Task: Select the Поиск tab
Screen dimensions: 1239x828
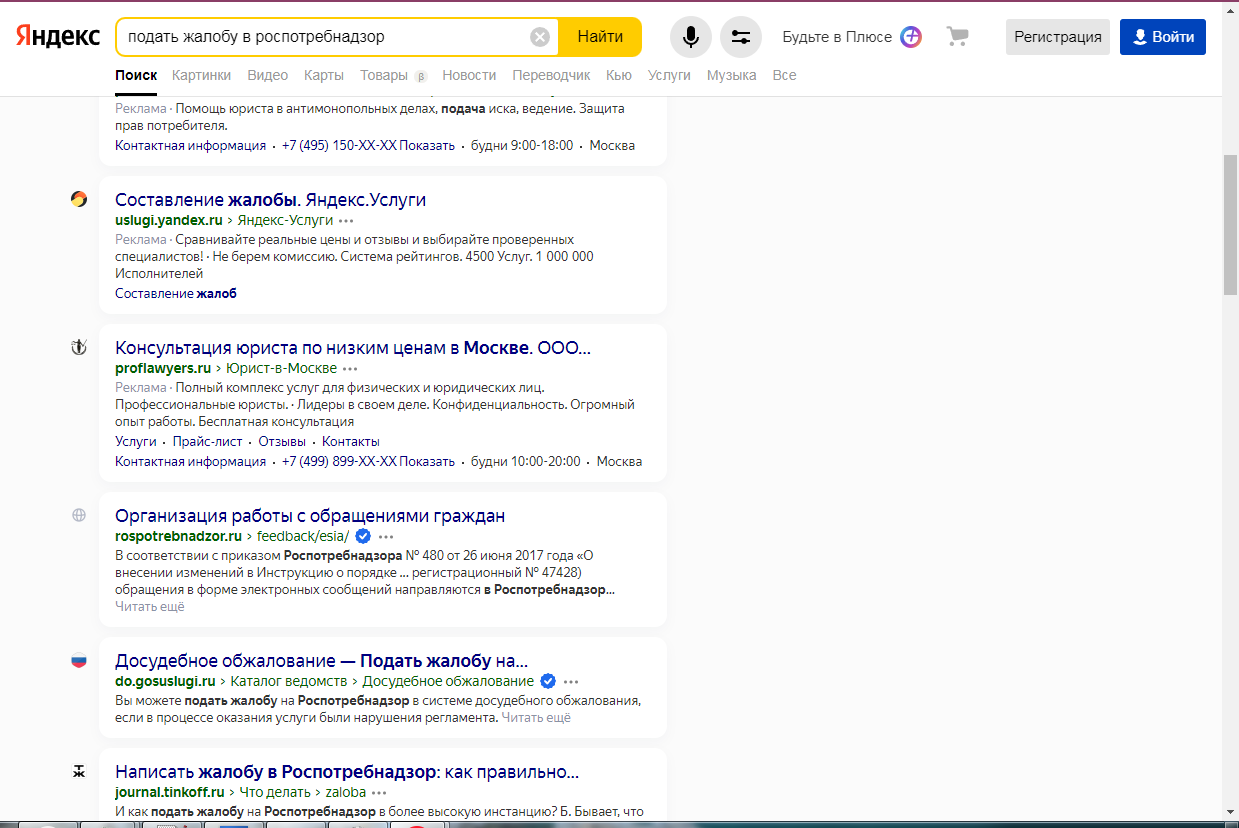Action: click(x=136, y=75)
